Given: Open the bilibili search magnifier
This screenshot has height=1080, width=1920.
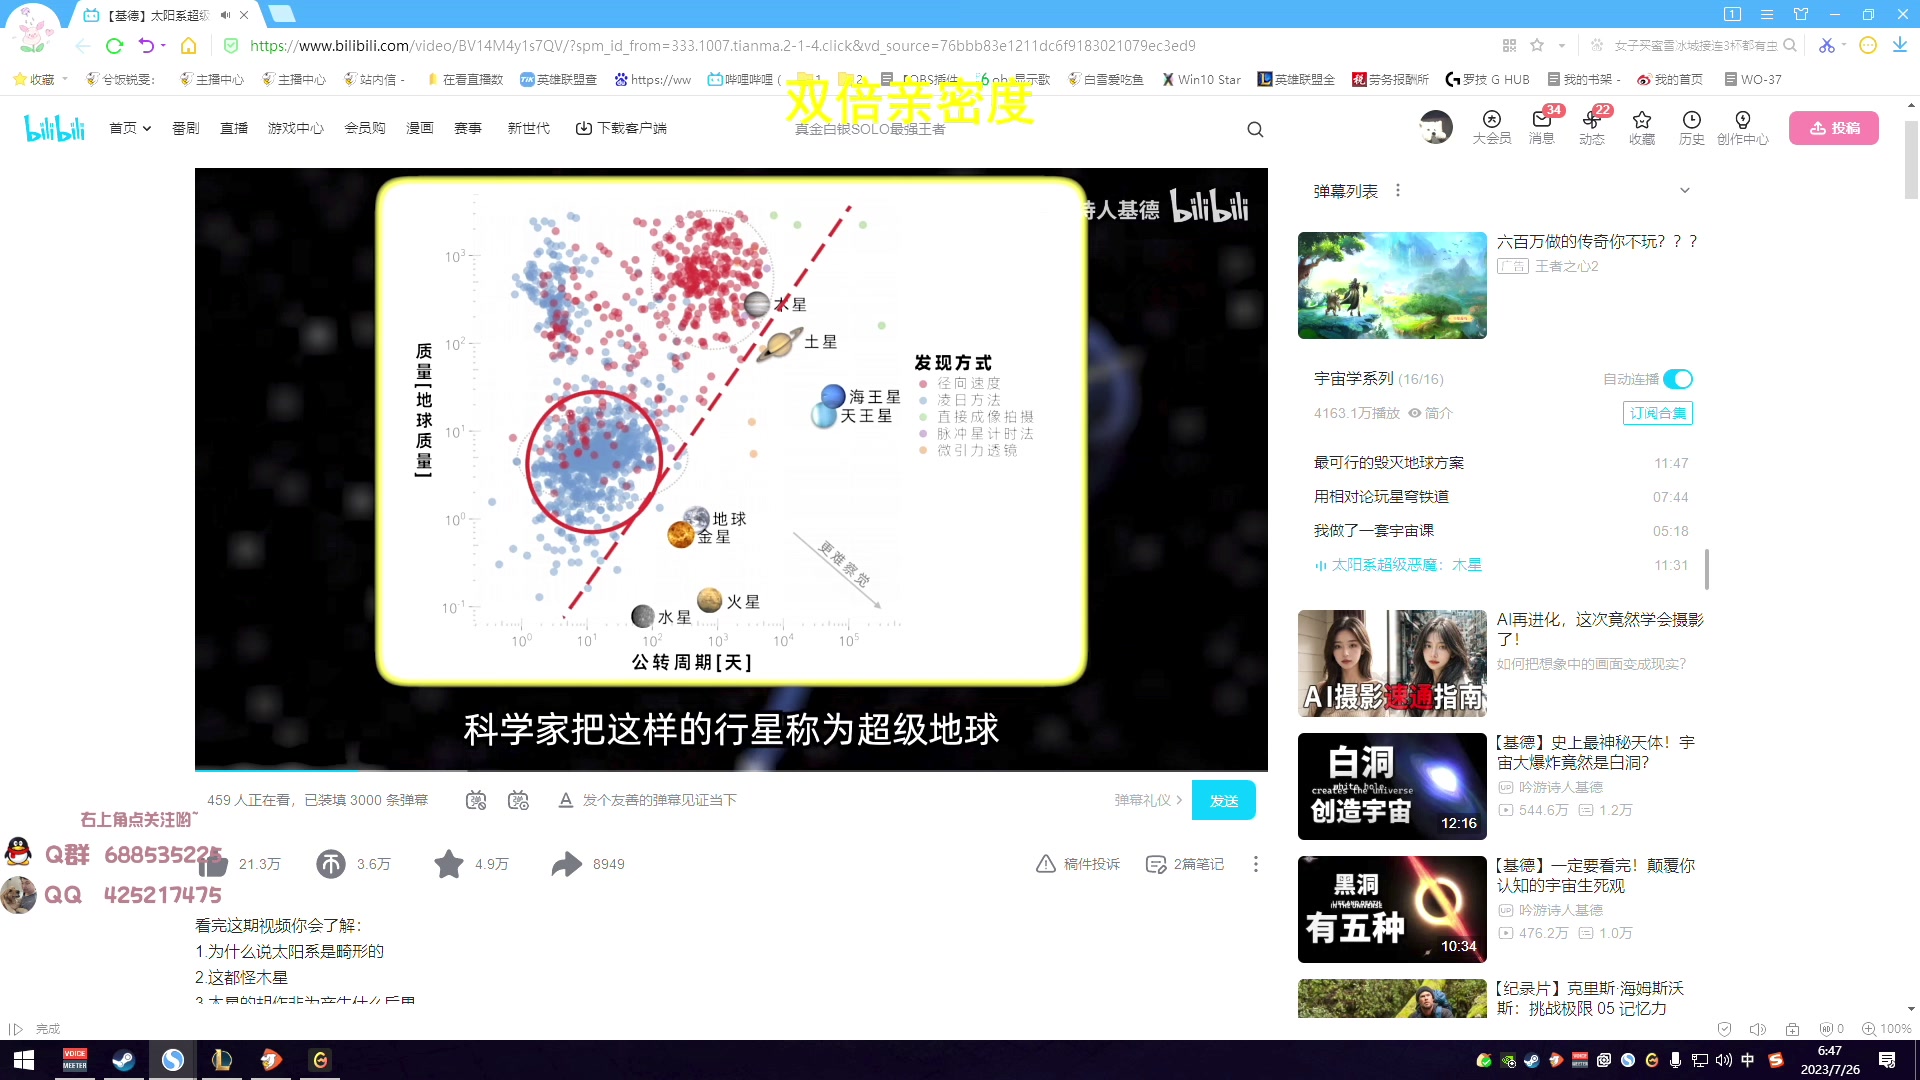Looking at the screenshot, I should coord(1255,129).
